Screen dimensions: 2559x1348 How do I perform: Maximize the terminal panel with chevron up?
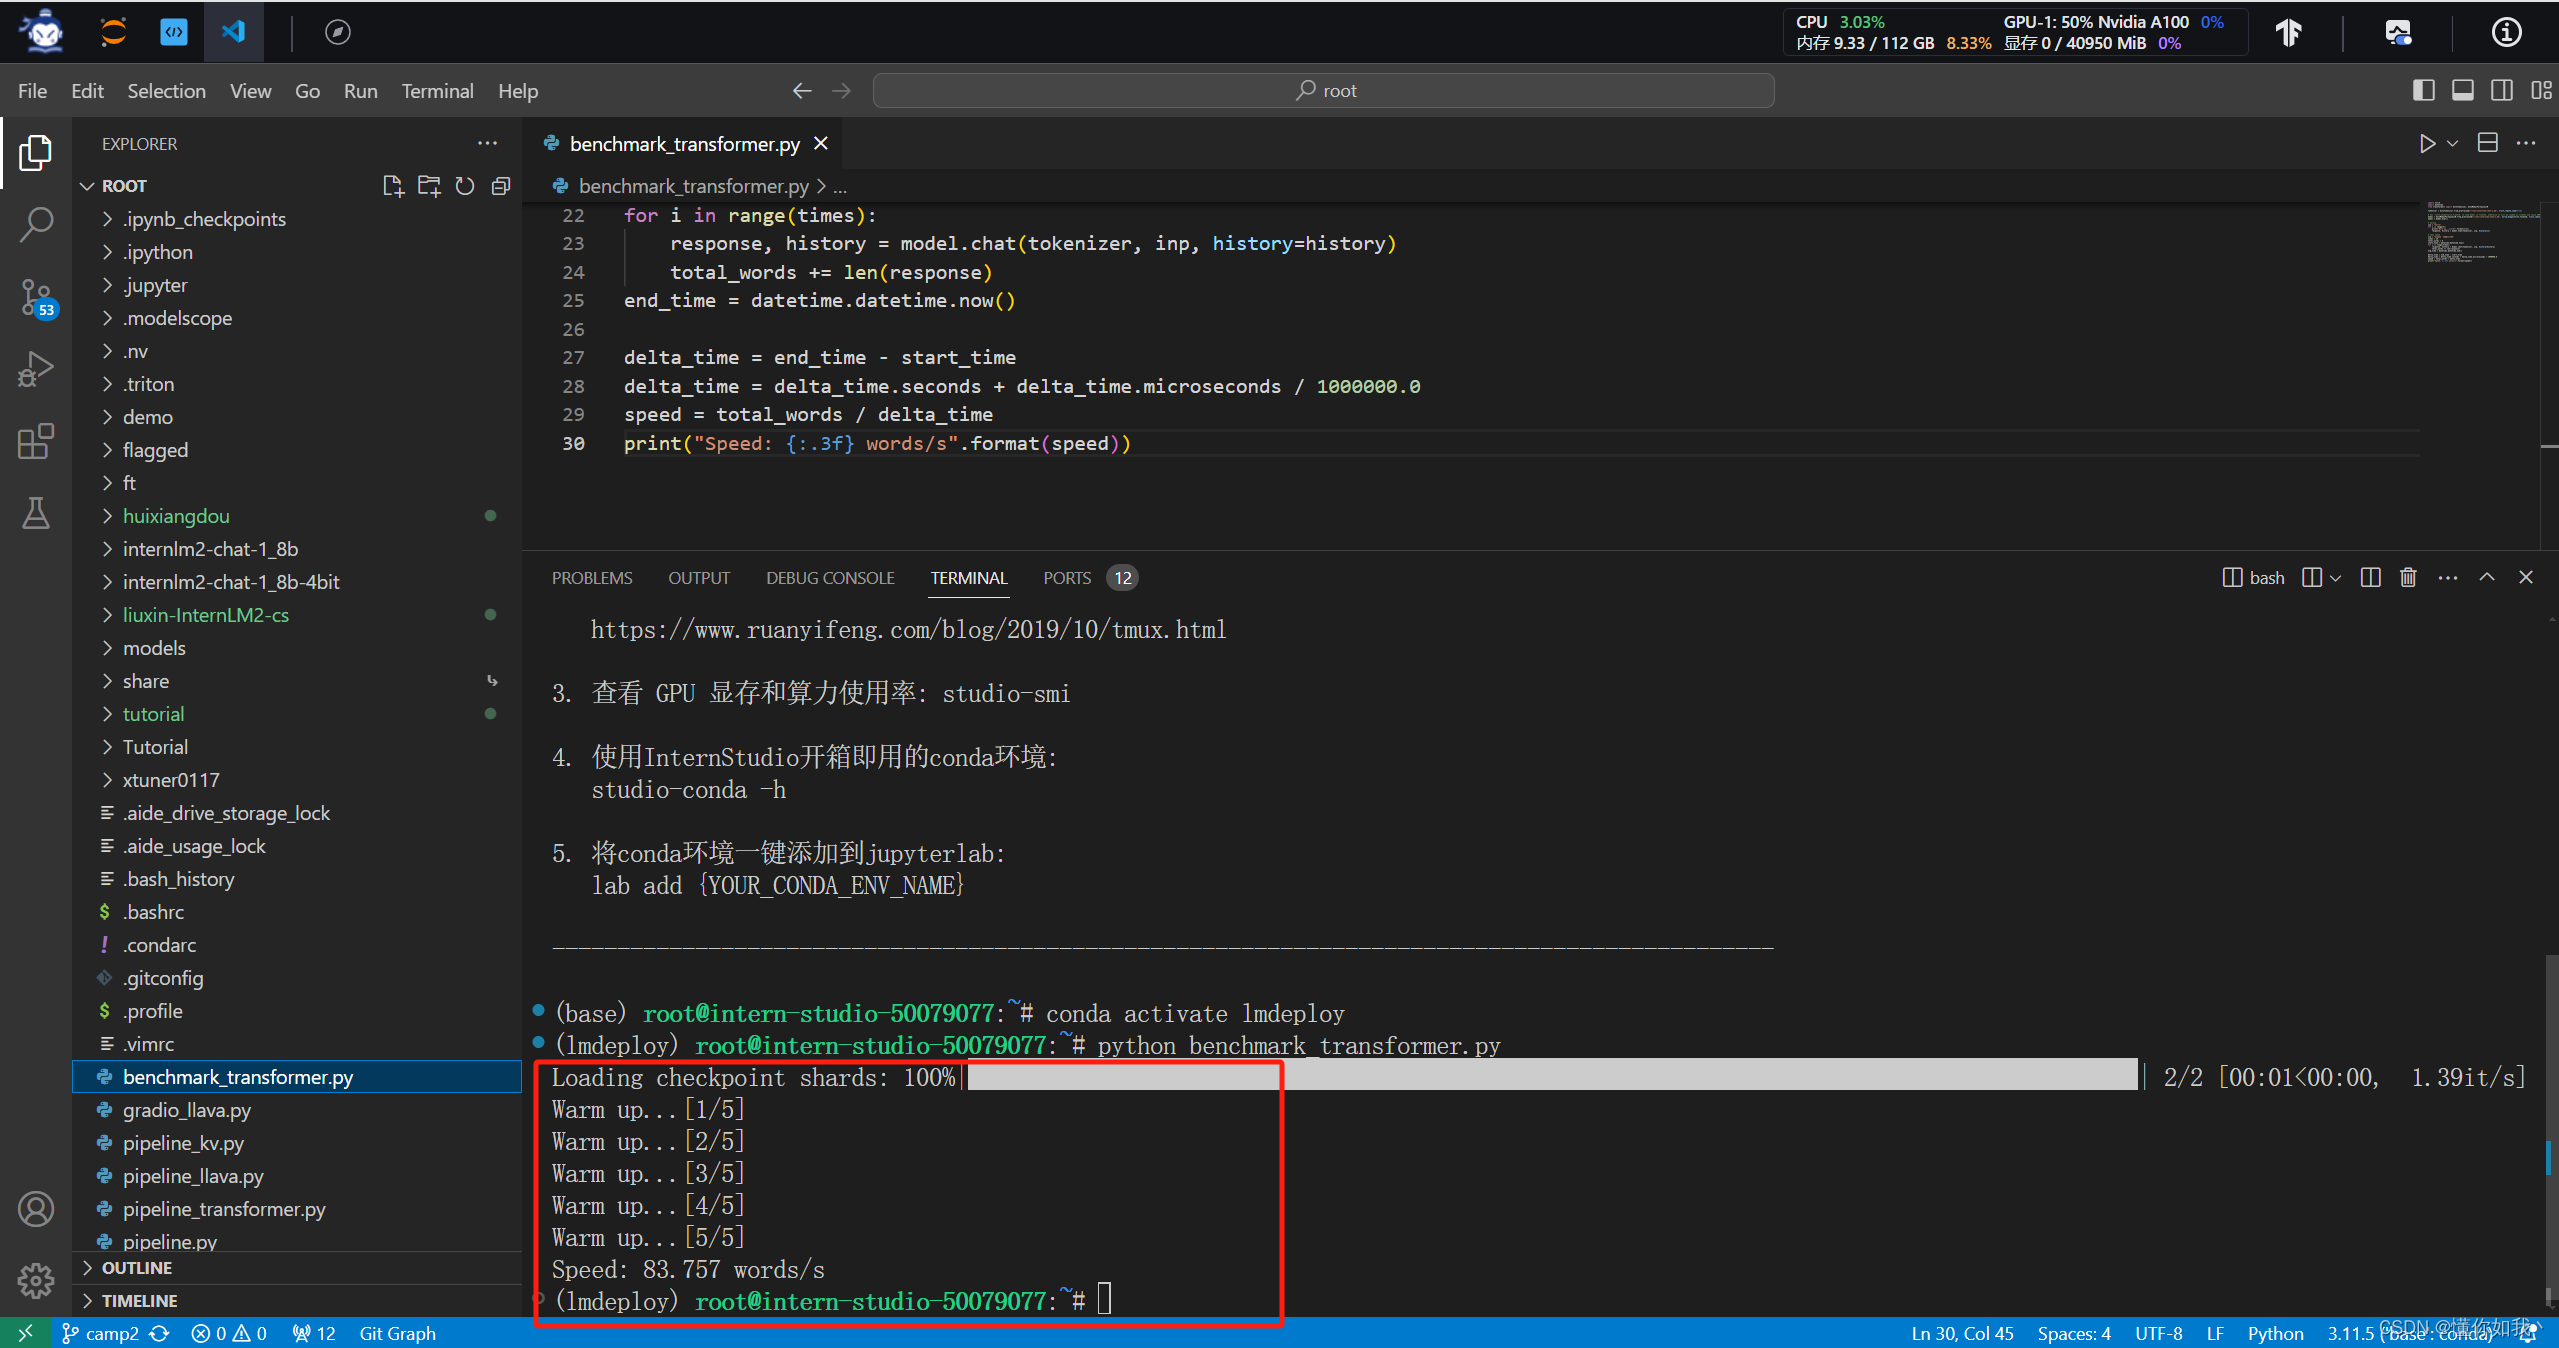click(2487, 577)
